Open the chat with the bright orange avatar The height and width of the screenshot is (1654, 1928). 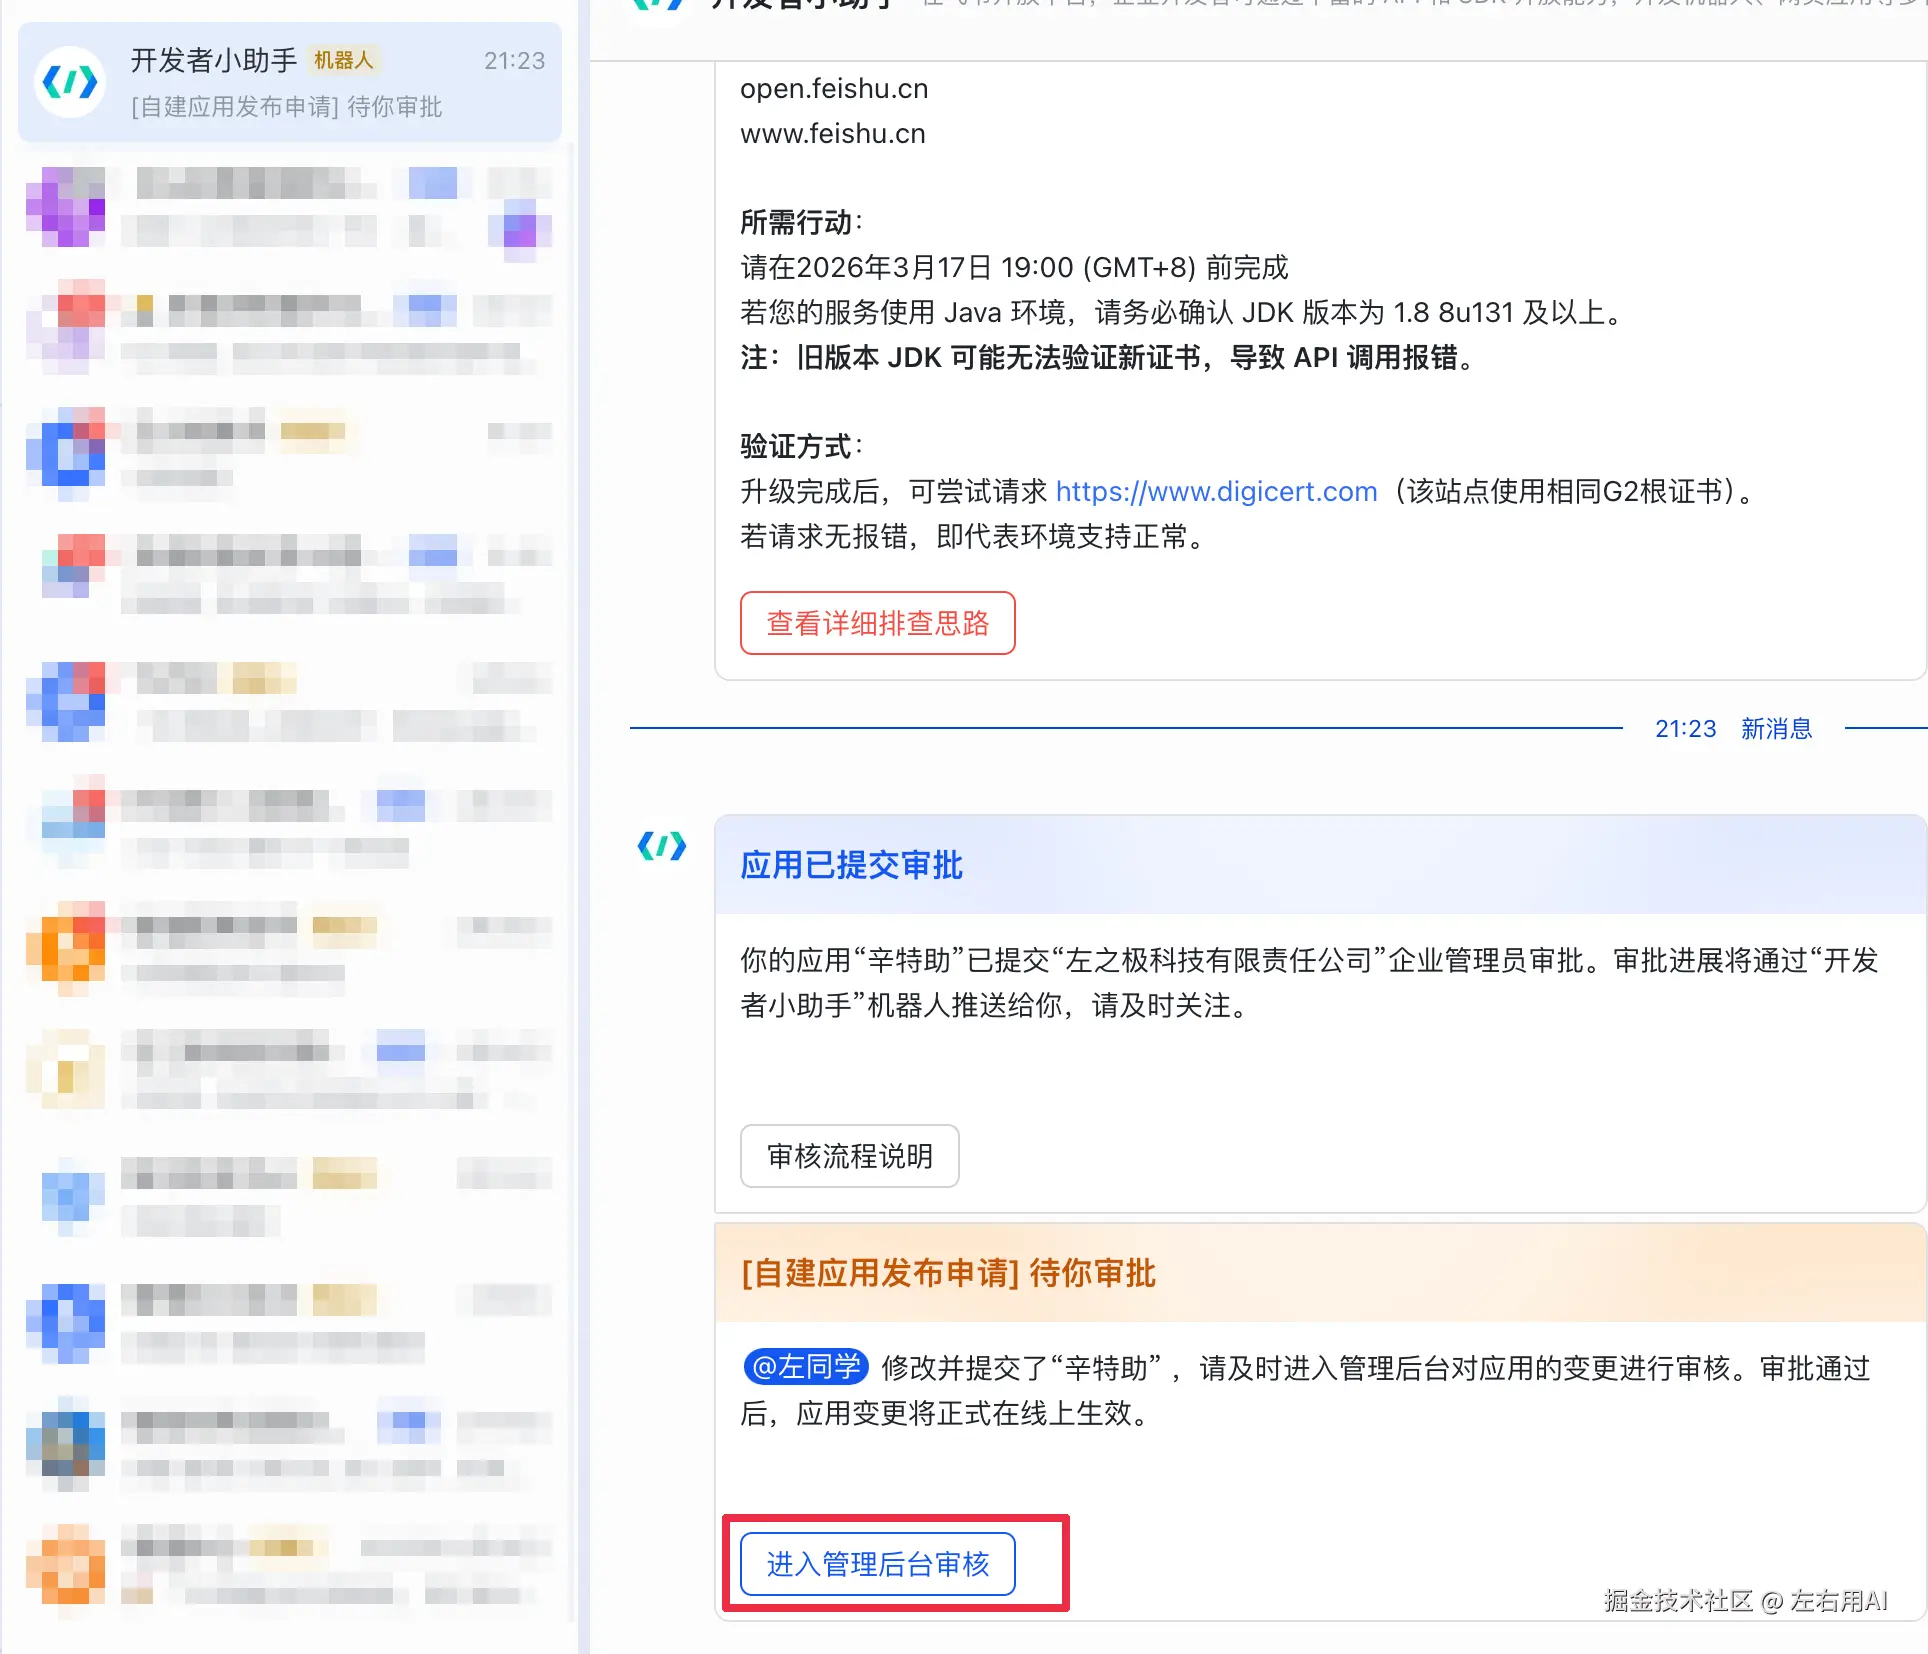tap(66, 946)
